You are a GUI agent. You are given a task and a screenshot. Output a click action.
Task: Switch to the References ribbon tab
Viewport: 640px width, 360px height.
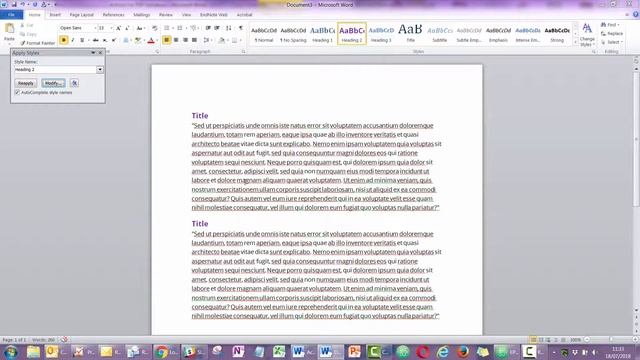tap(113, 15)
